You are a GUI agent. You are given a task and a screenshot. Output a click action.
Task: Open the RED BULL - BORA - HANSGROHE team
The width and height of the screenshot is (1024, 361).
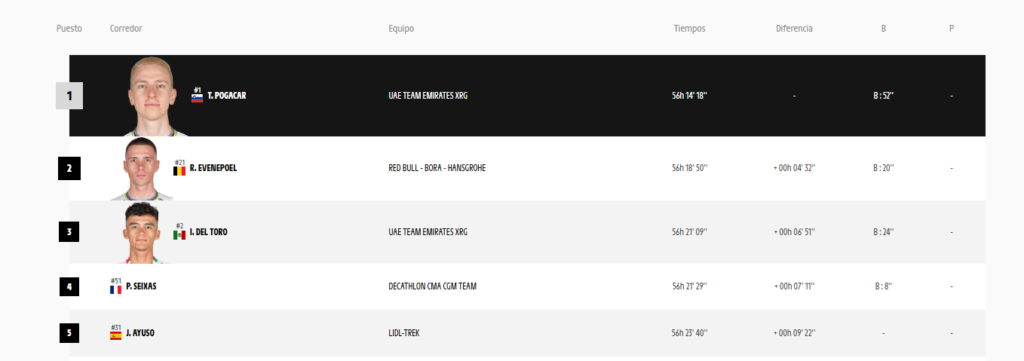tap(437, 168)
